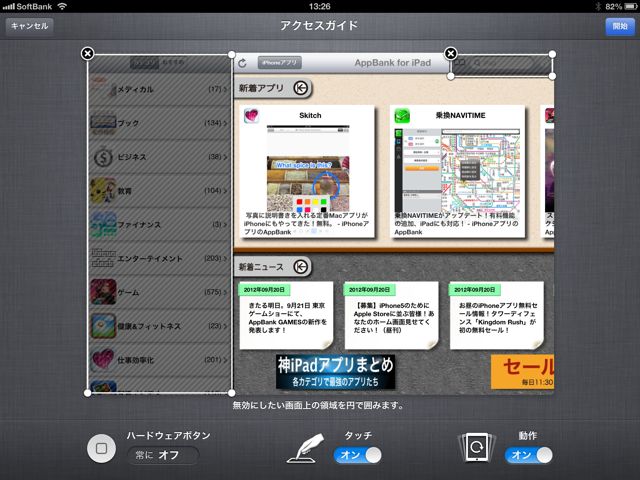Tap the ファイナンス category icon

pyautogui.click(x=103, y=224)
